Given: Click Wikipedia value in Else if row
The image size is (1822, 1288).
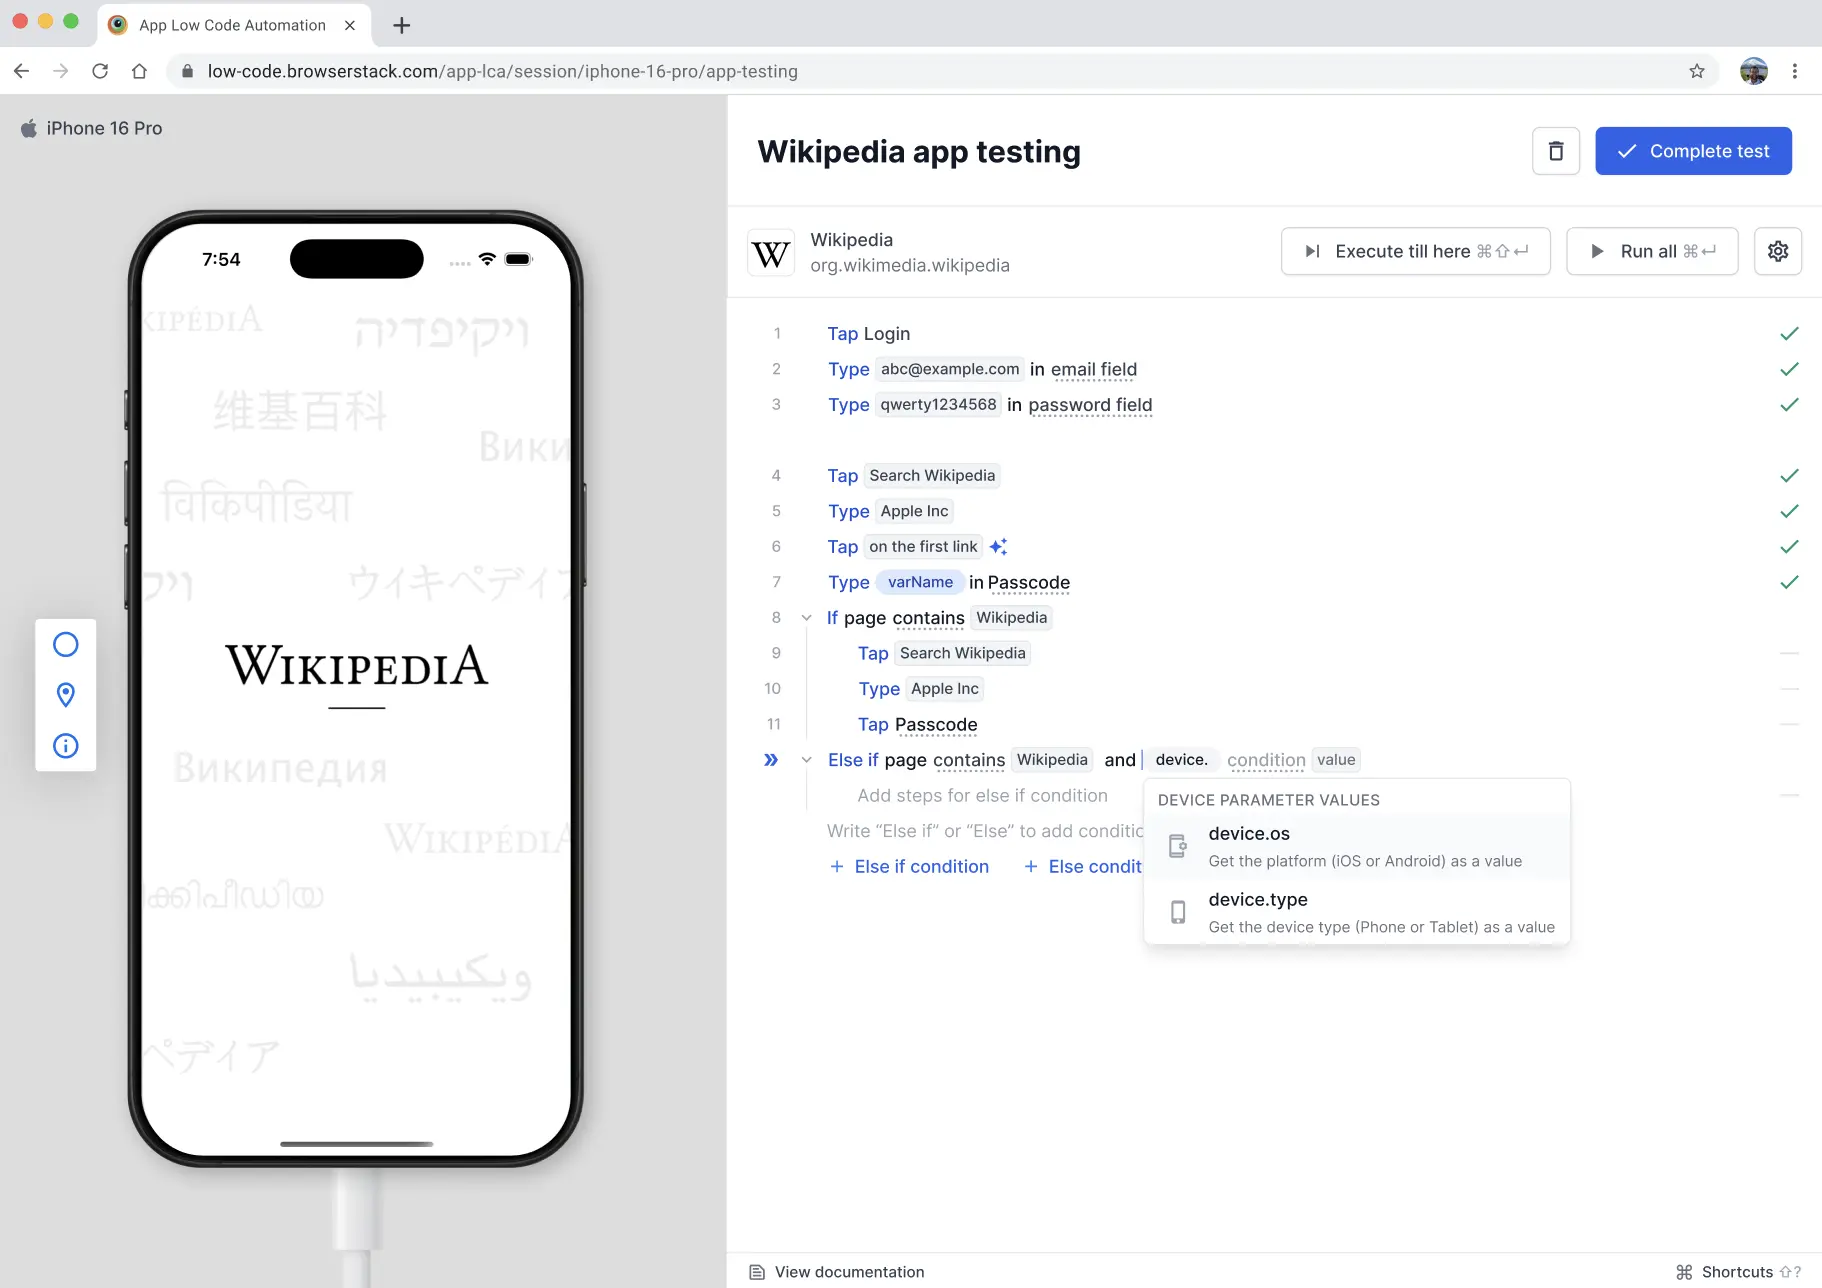Looking at the screenshot, I should (1052, 760).
